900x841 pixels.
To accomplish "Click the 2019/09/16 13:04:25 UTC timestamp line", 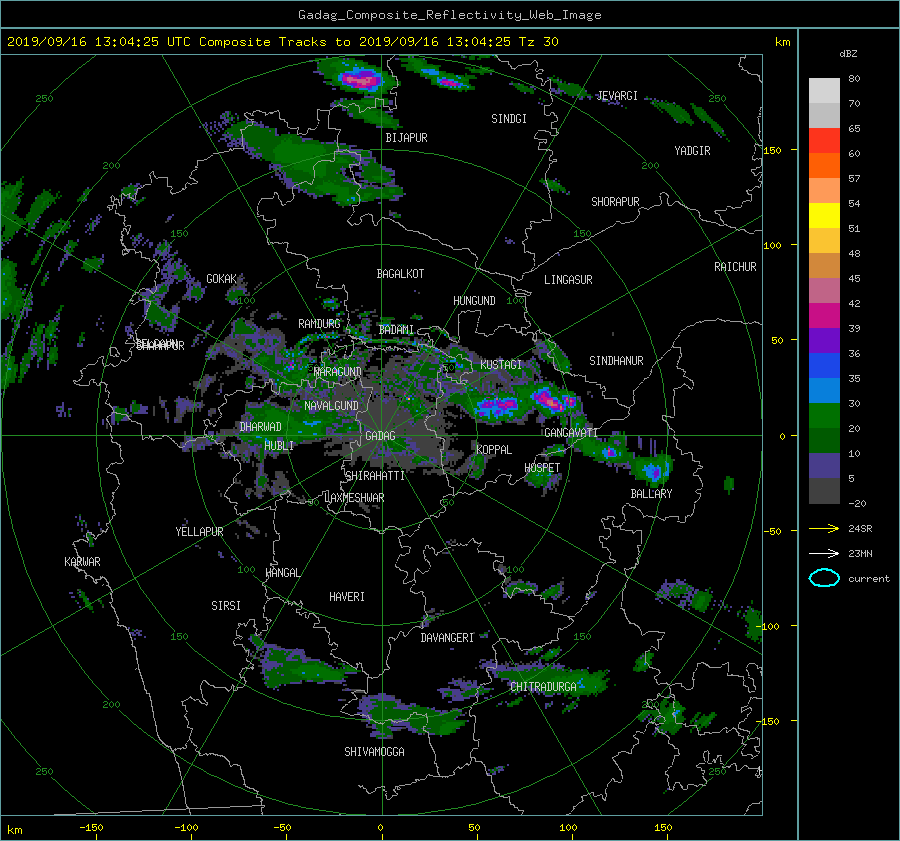I will click(282, 42).
